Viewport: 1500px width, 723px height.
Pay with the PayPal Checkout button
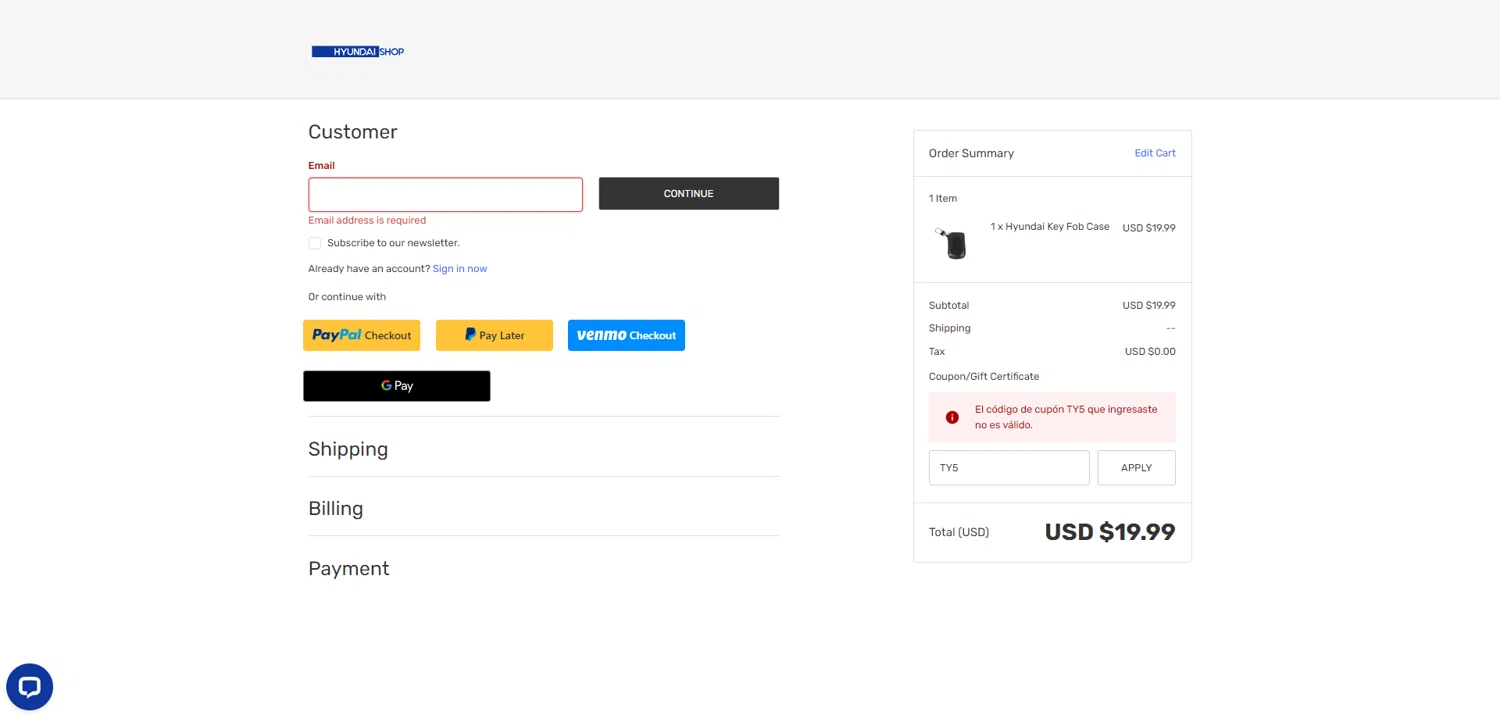[x=362, y=335]
